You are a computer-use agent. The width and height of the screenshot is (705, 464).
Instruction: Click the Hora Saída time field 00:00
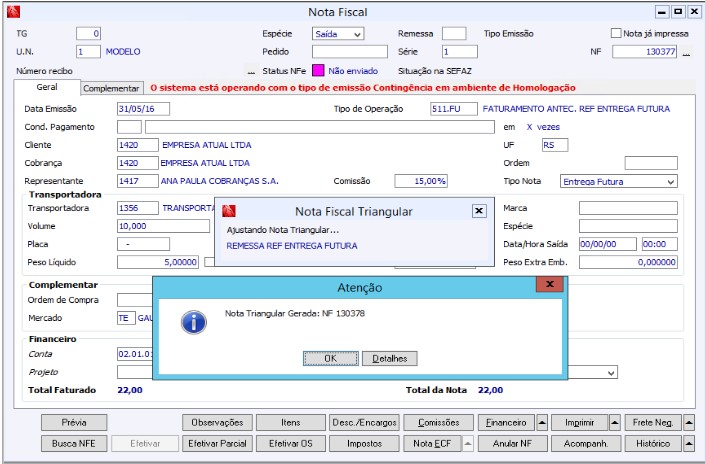tap(660, 244)
